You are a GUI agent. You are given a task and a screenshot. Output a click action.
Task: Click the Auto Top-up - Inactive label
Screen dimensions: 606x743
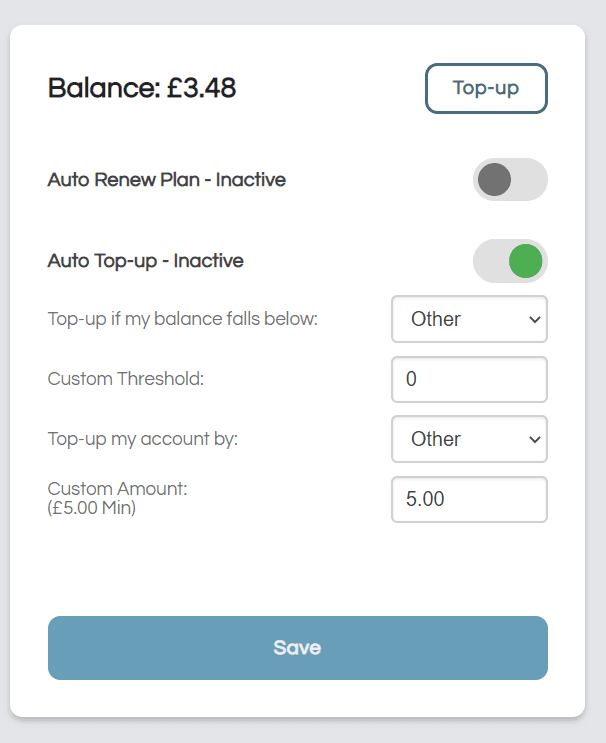tap(145, 261)
